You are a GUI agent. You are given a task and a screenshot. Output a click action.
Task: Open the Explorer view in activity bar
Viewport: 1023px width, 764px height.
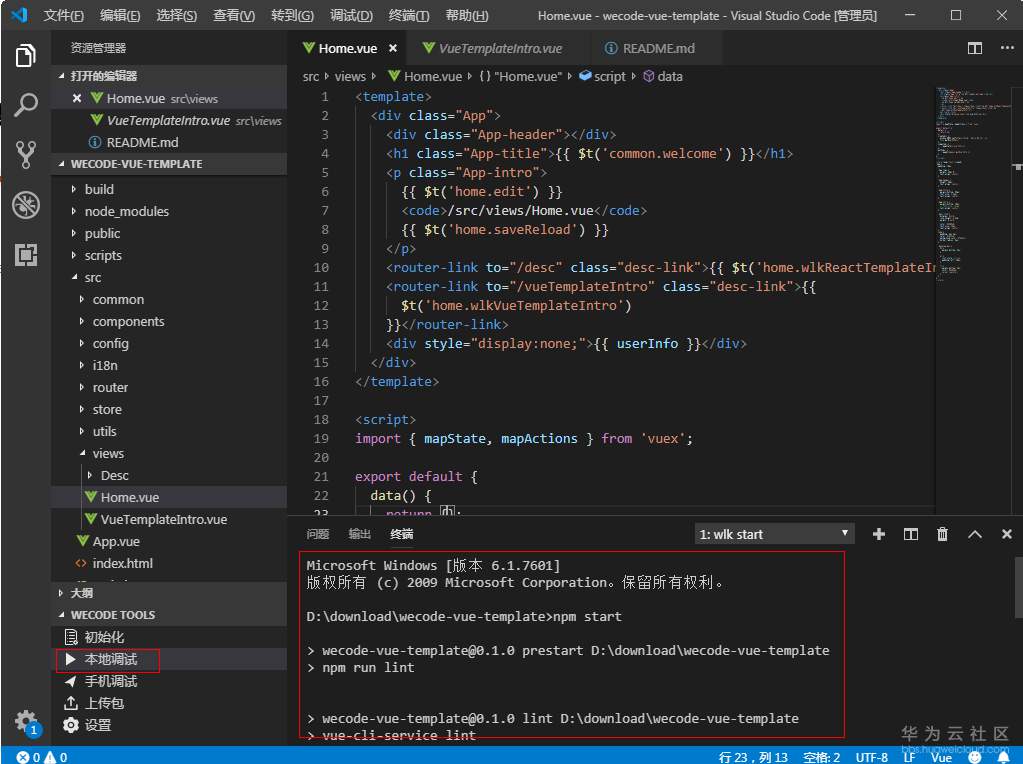(x=26, y=56)
